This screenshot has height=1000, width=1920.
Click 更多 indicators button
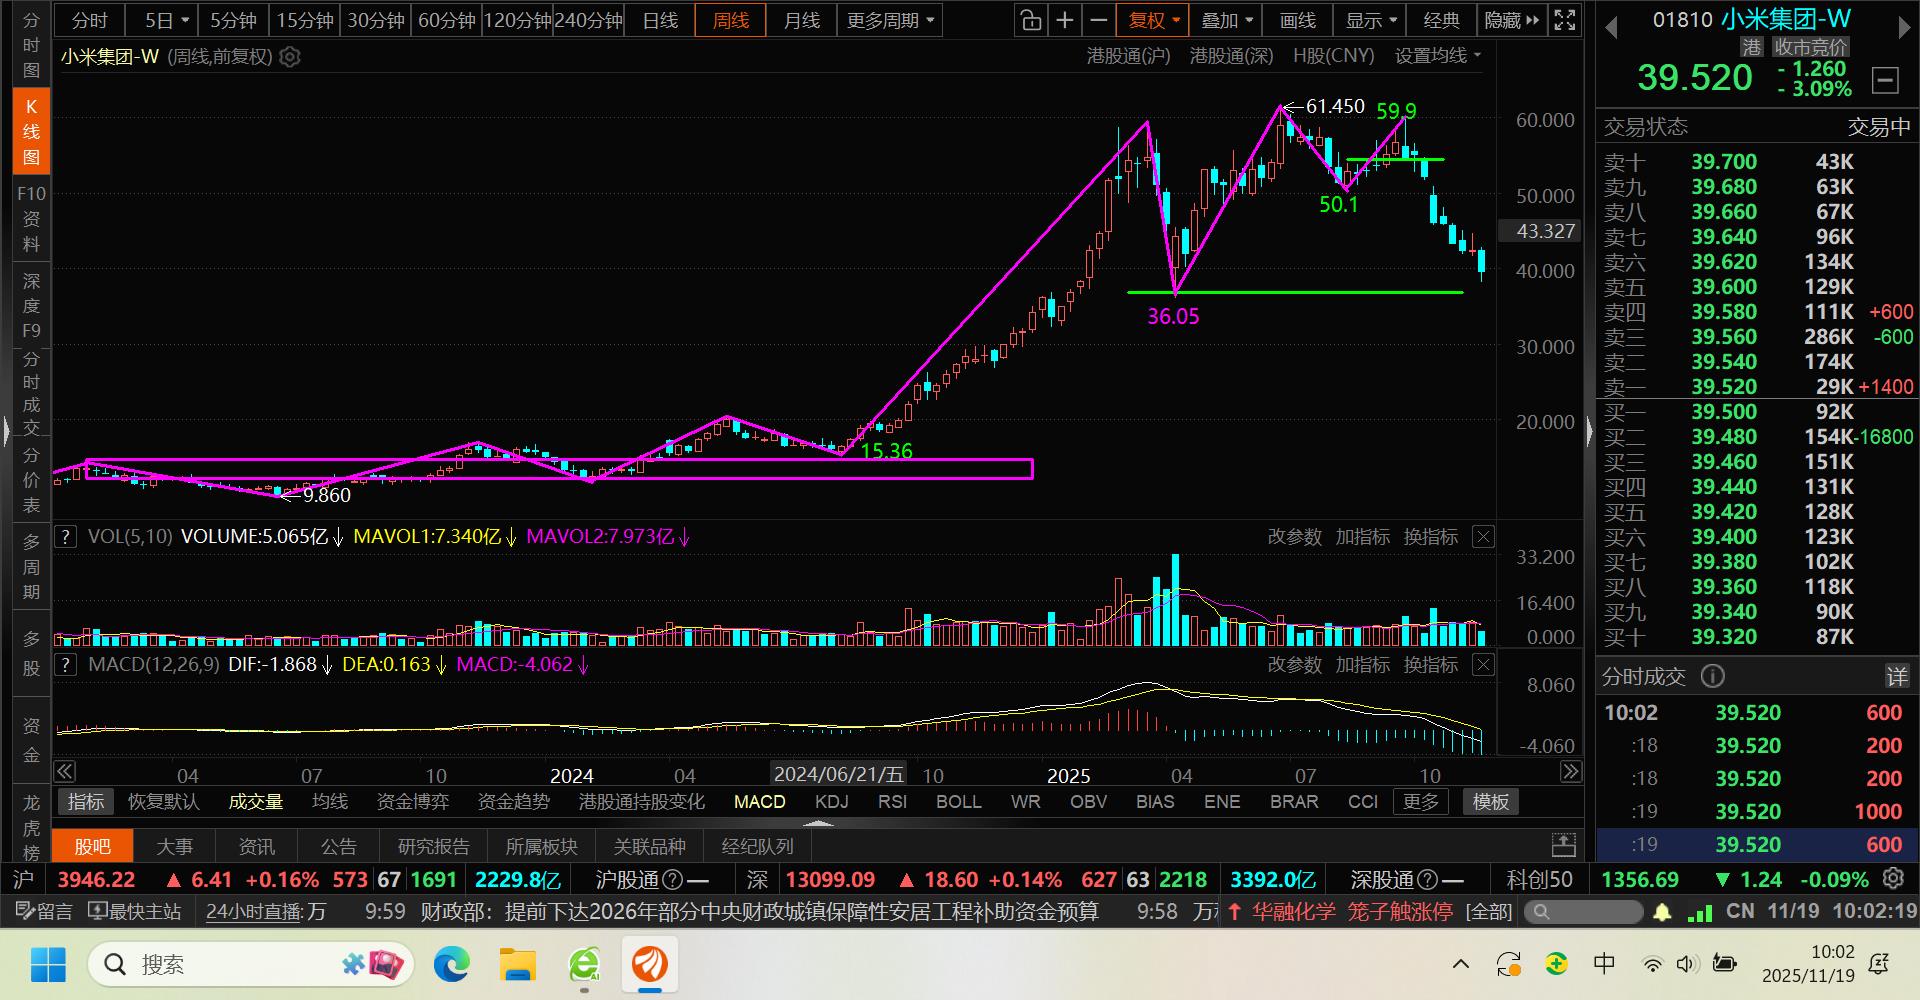(1421, 802)
